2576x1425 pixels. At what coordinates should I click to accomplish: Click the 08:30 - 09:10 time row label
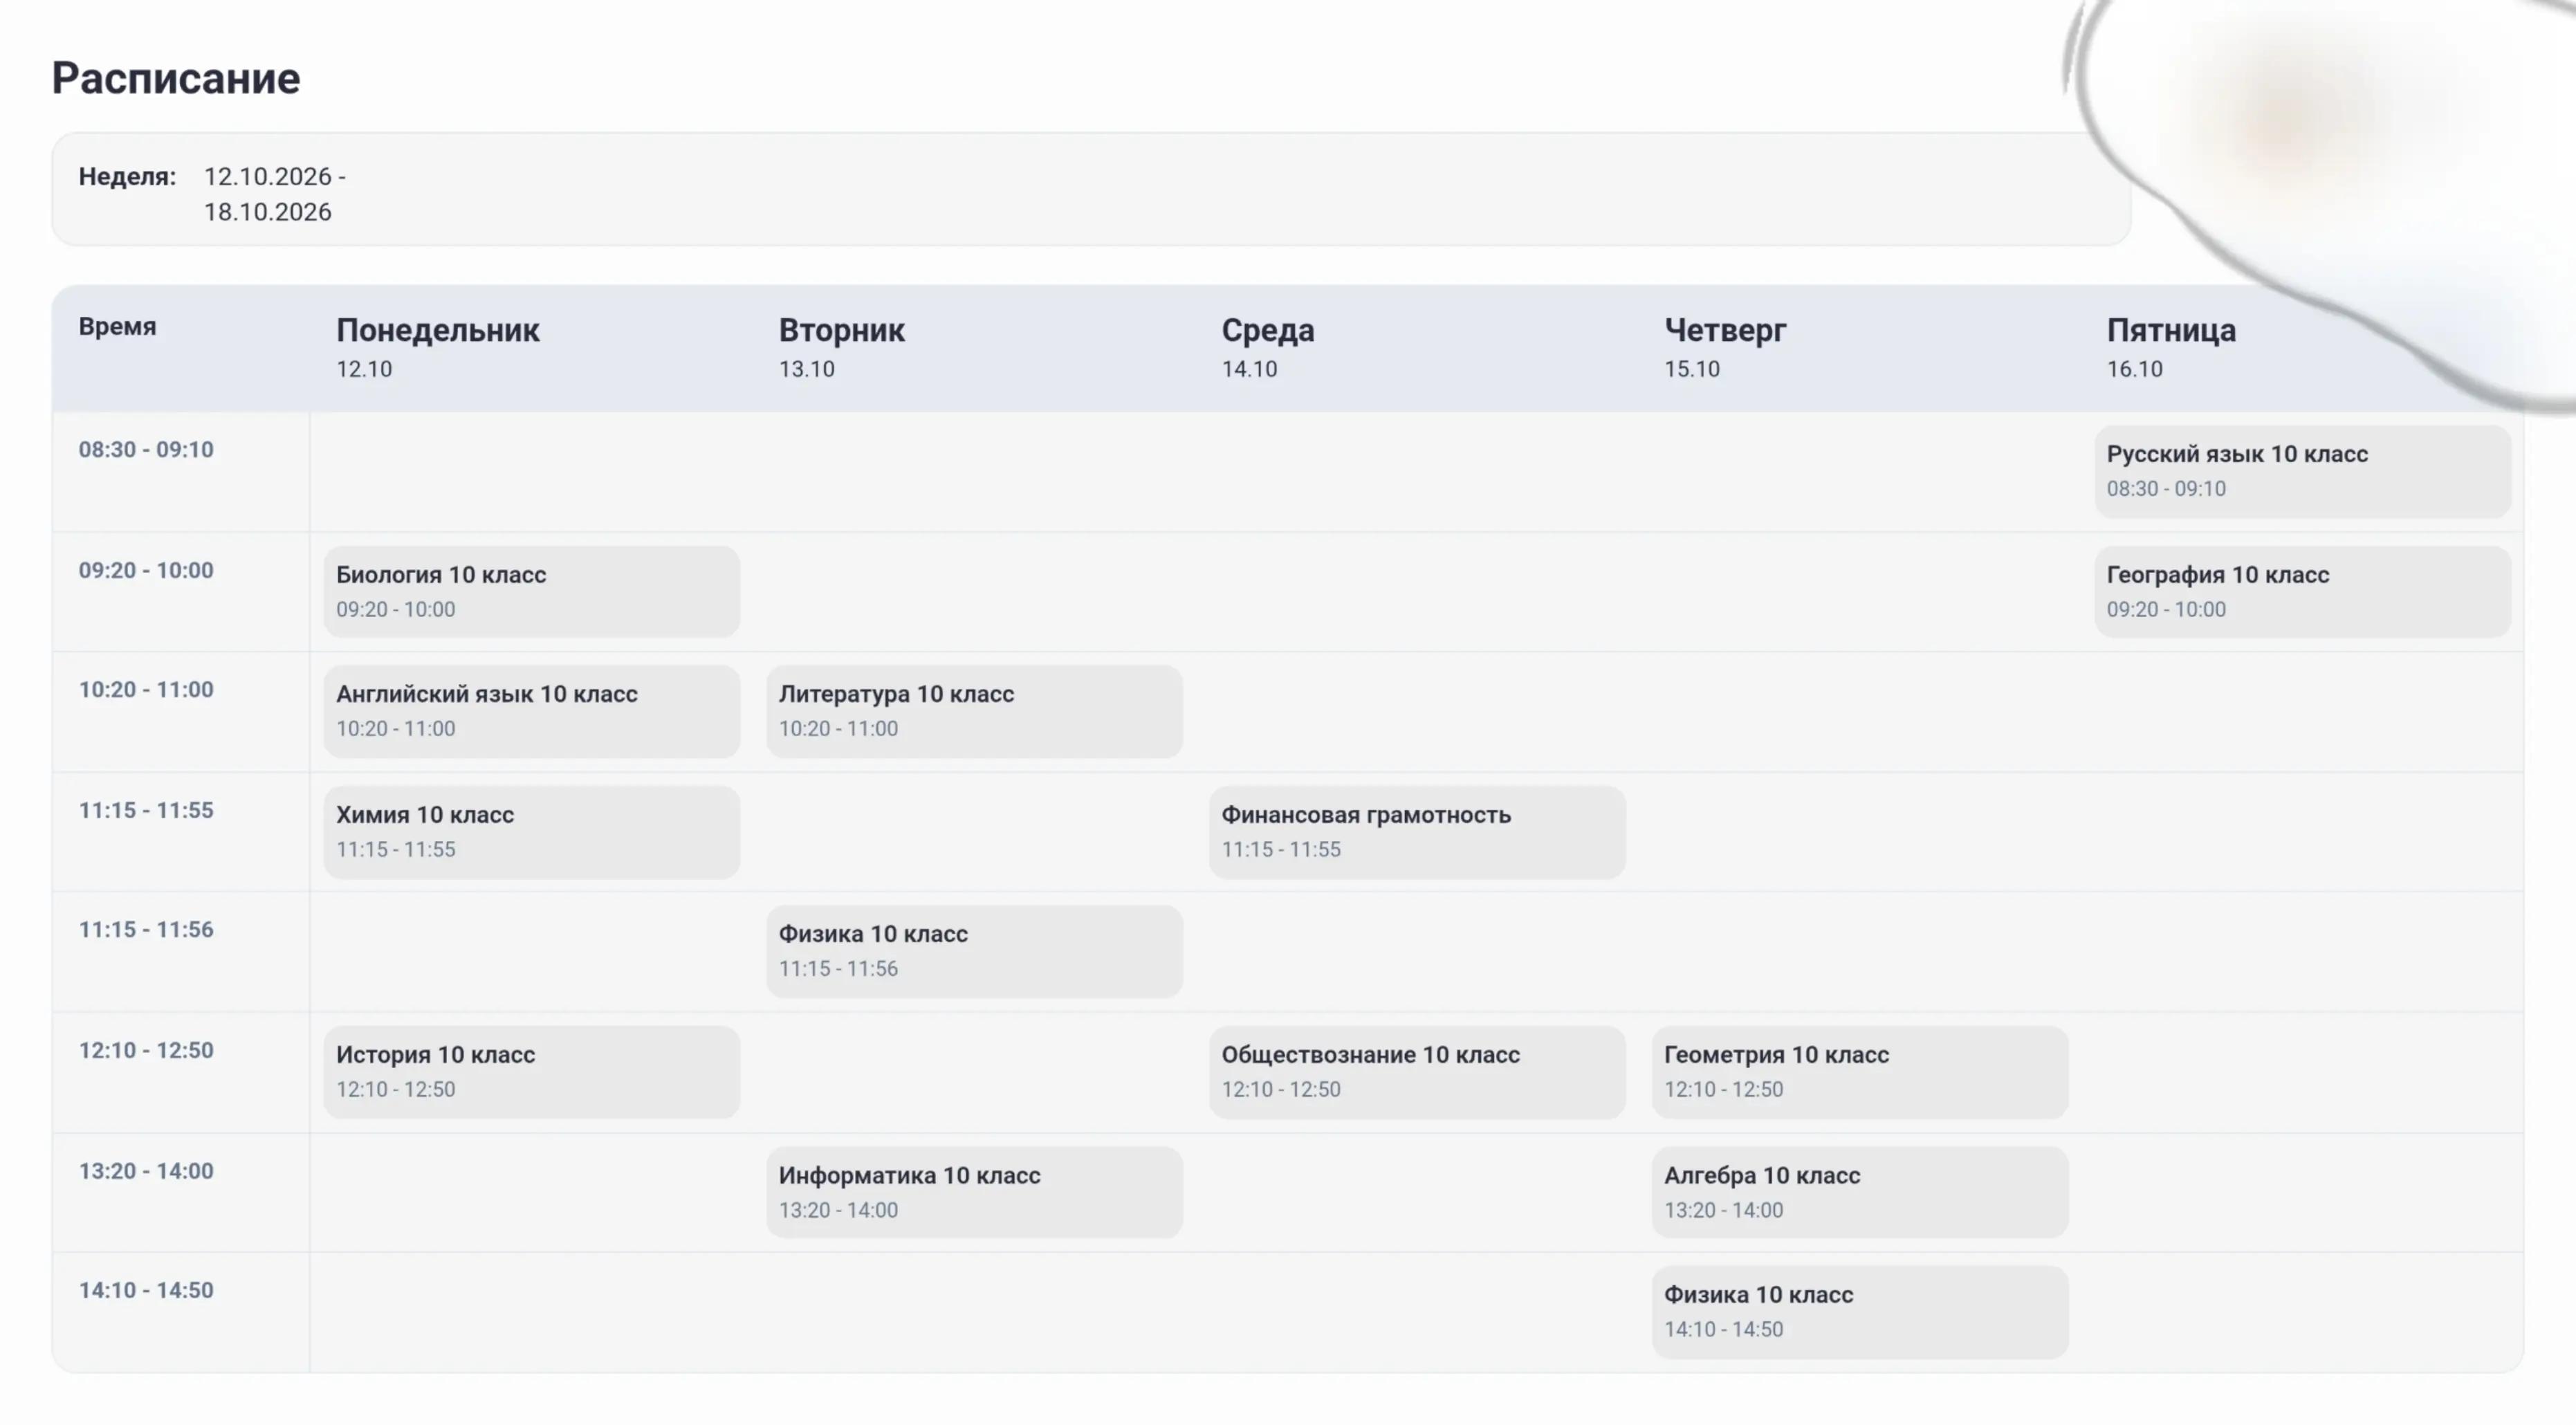pyautogui.click(x=146, y=449)
